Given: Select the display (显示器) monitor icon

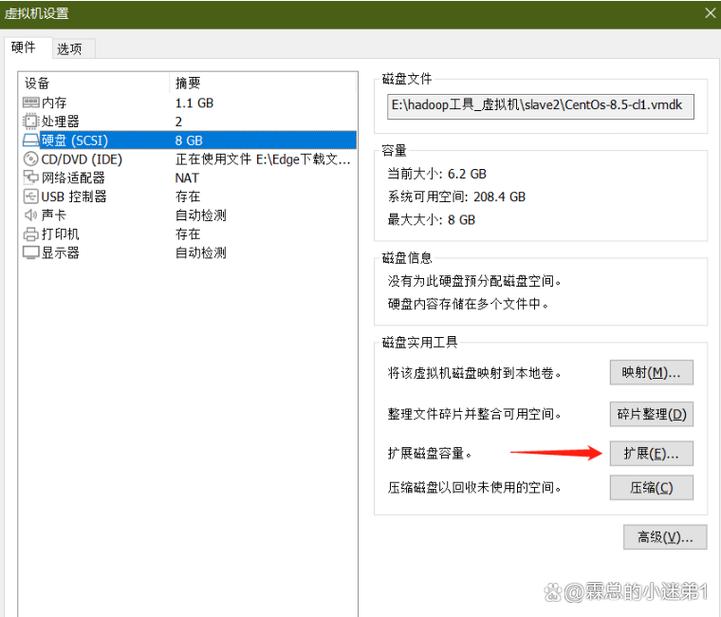Looking at the screenshot, I should 31,252.
